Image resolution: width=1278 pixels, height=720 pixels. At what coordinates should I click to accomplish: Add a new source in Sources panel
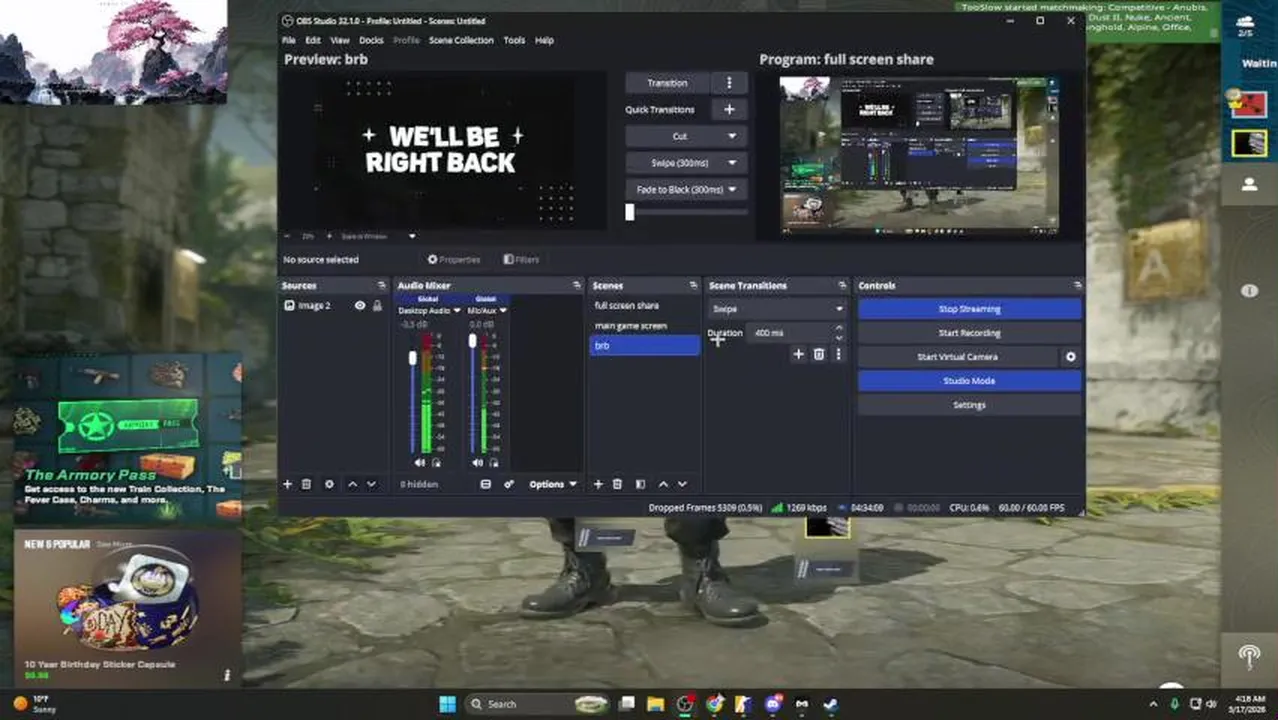(x=287, y=484)
